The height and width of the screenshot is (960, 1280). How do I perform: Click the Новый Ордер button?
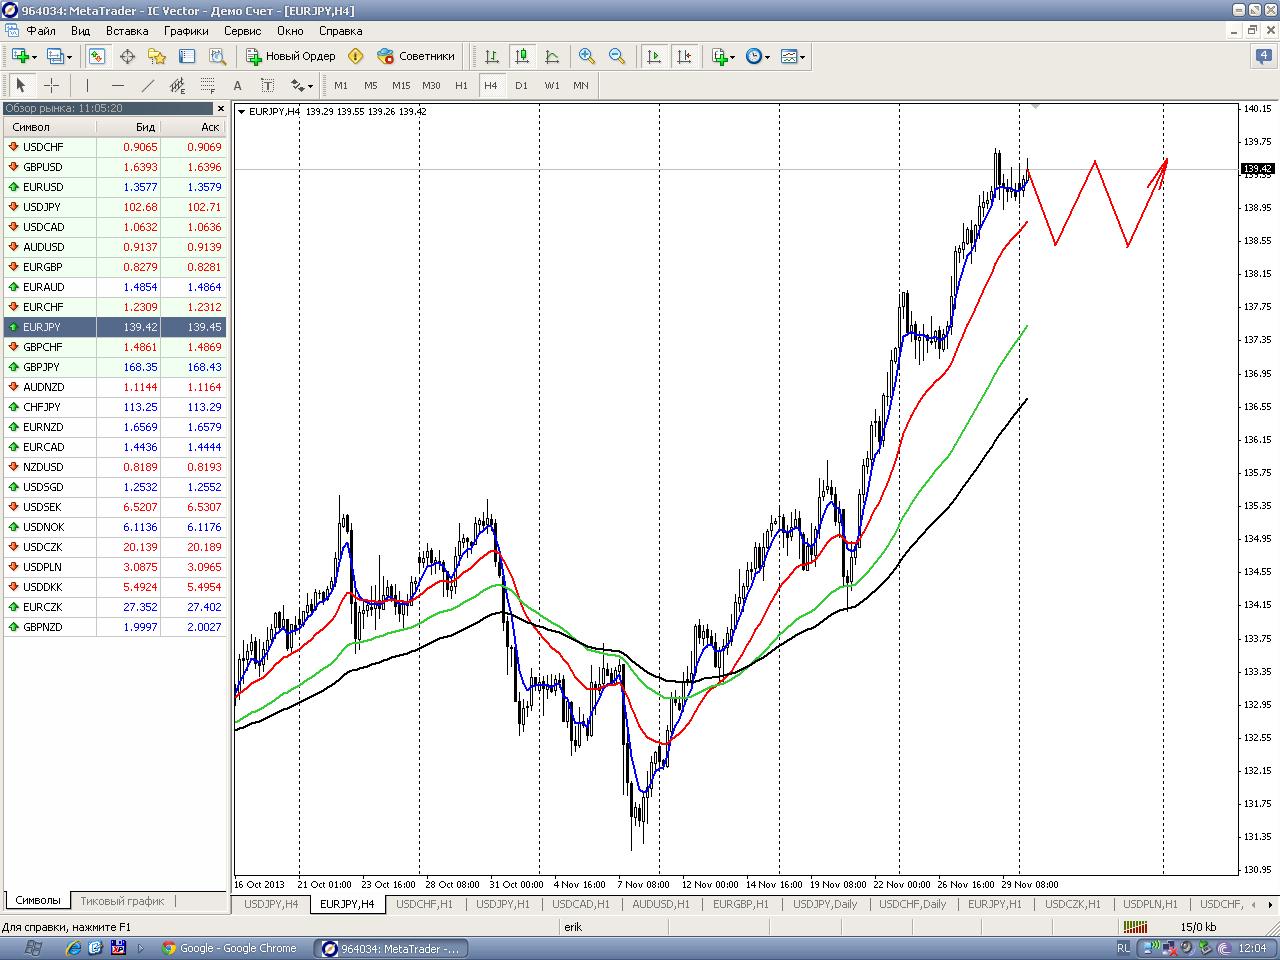(x=291, y=57)
